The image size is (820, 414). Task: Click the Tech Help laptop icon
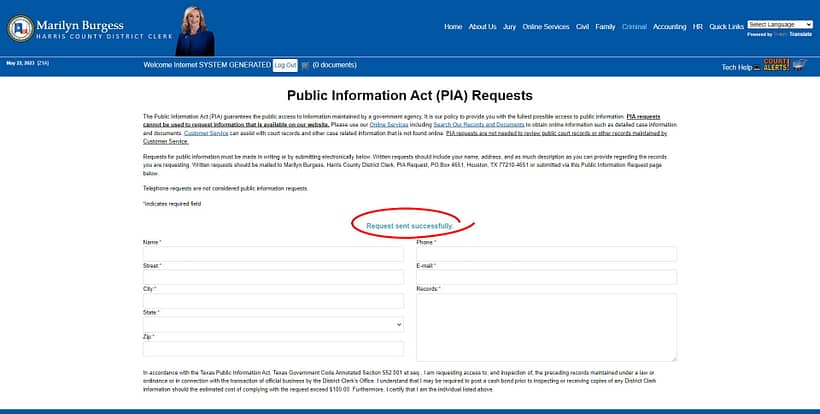click(757, 67)
